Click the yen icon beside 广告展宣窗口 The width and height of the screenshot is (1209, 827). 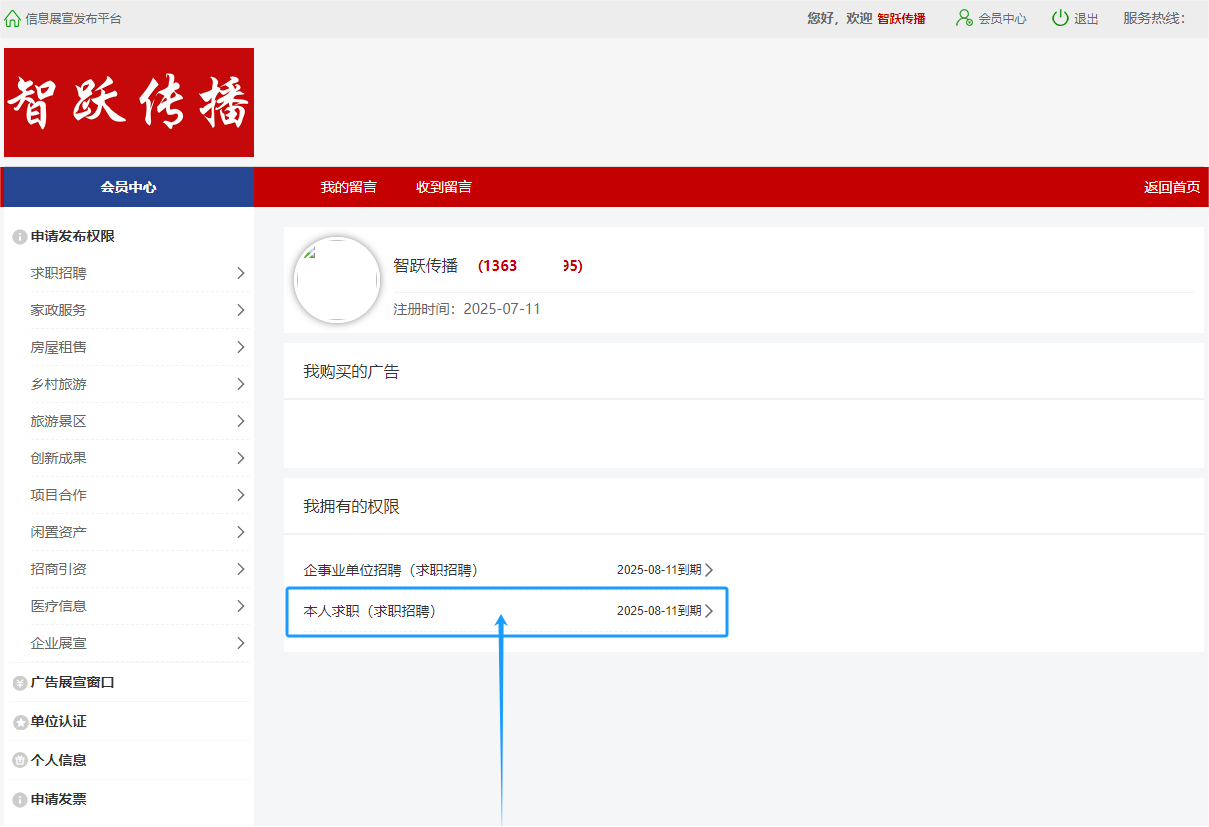[x=19, y=683]
